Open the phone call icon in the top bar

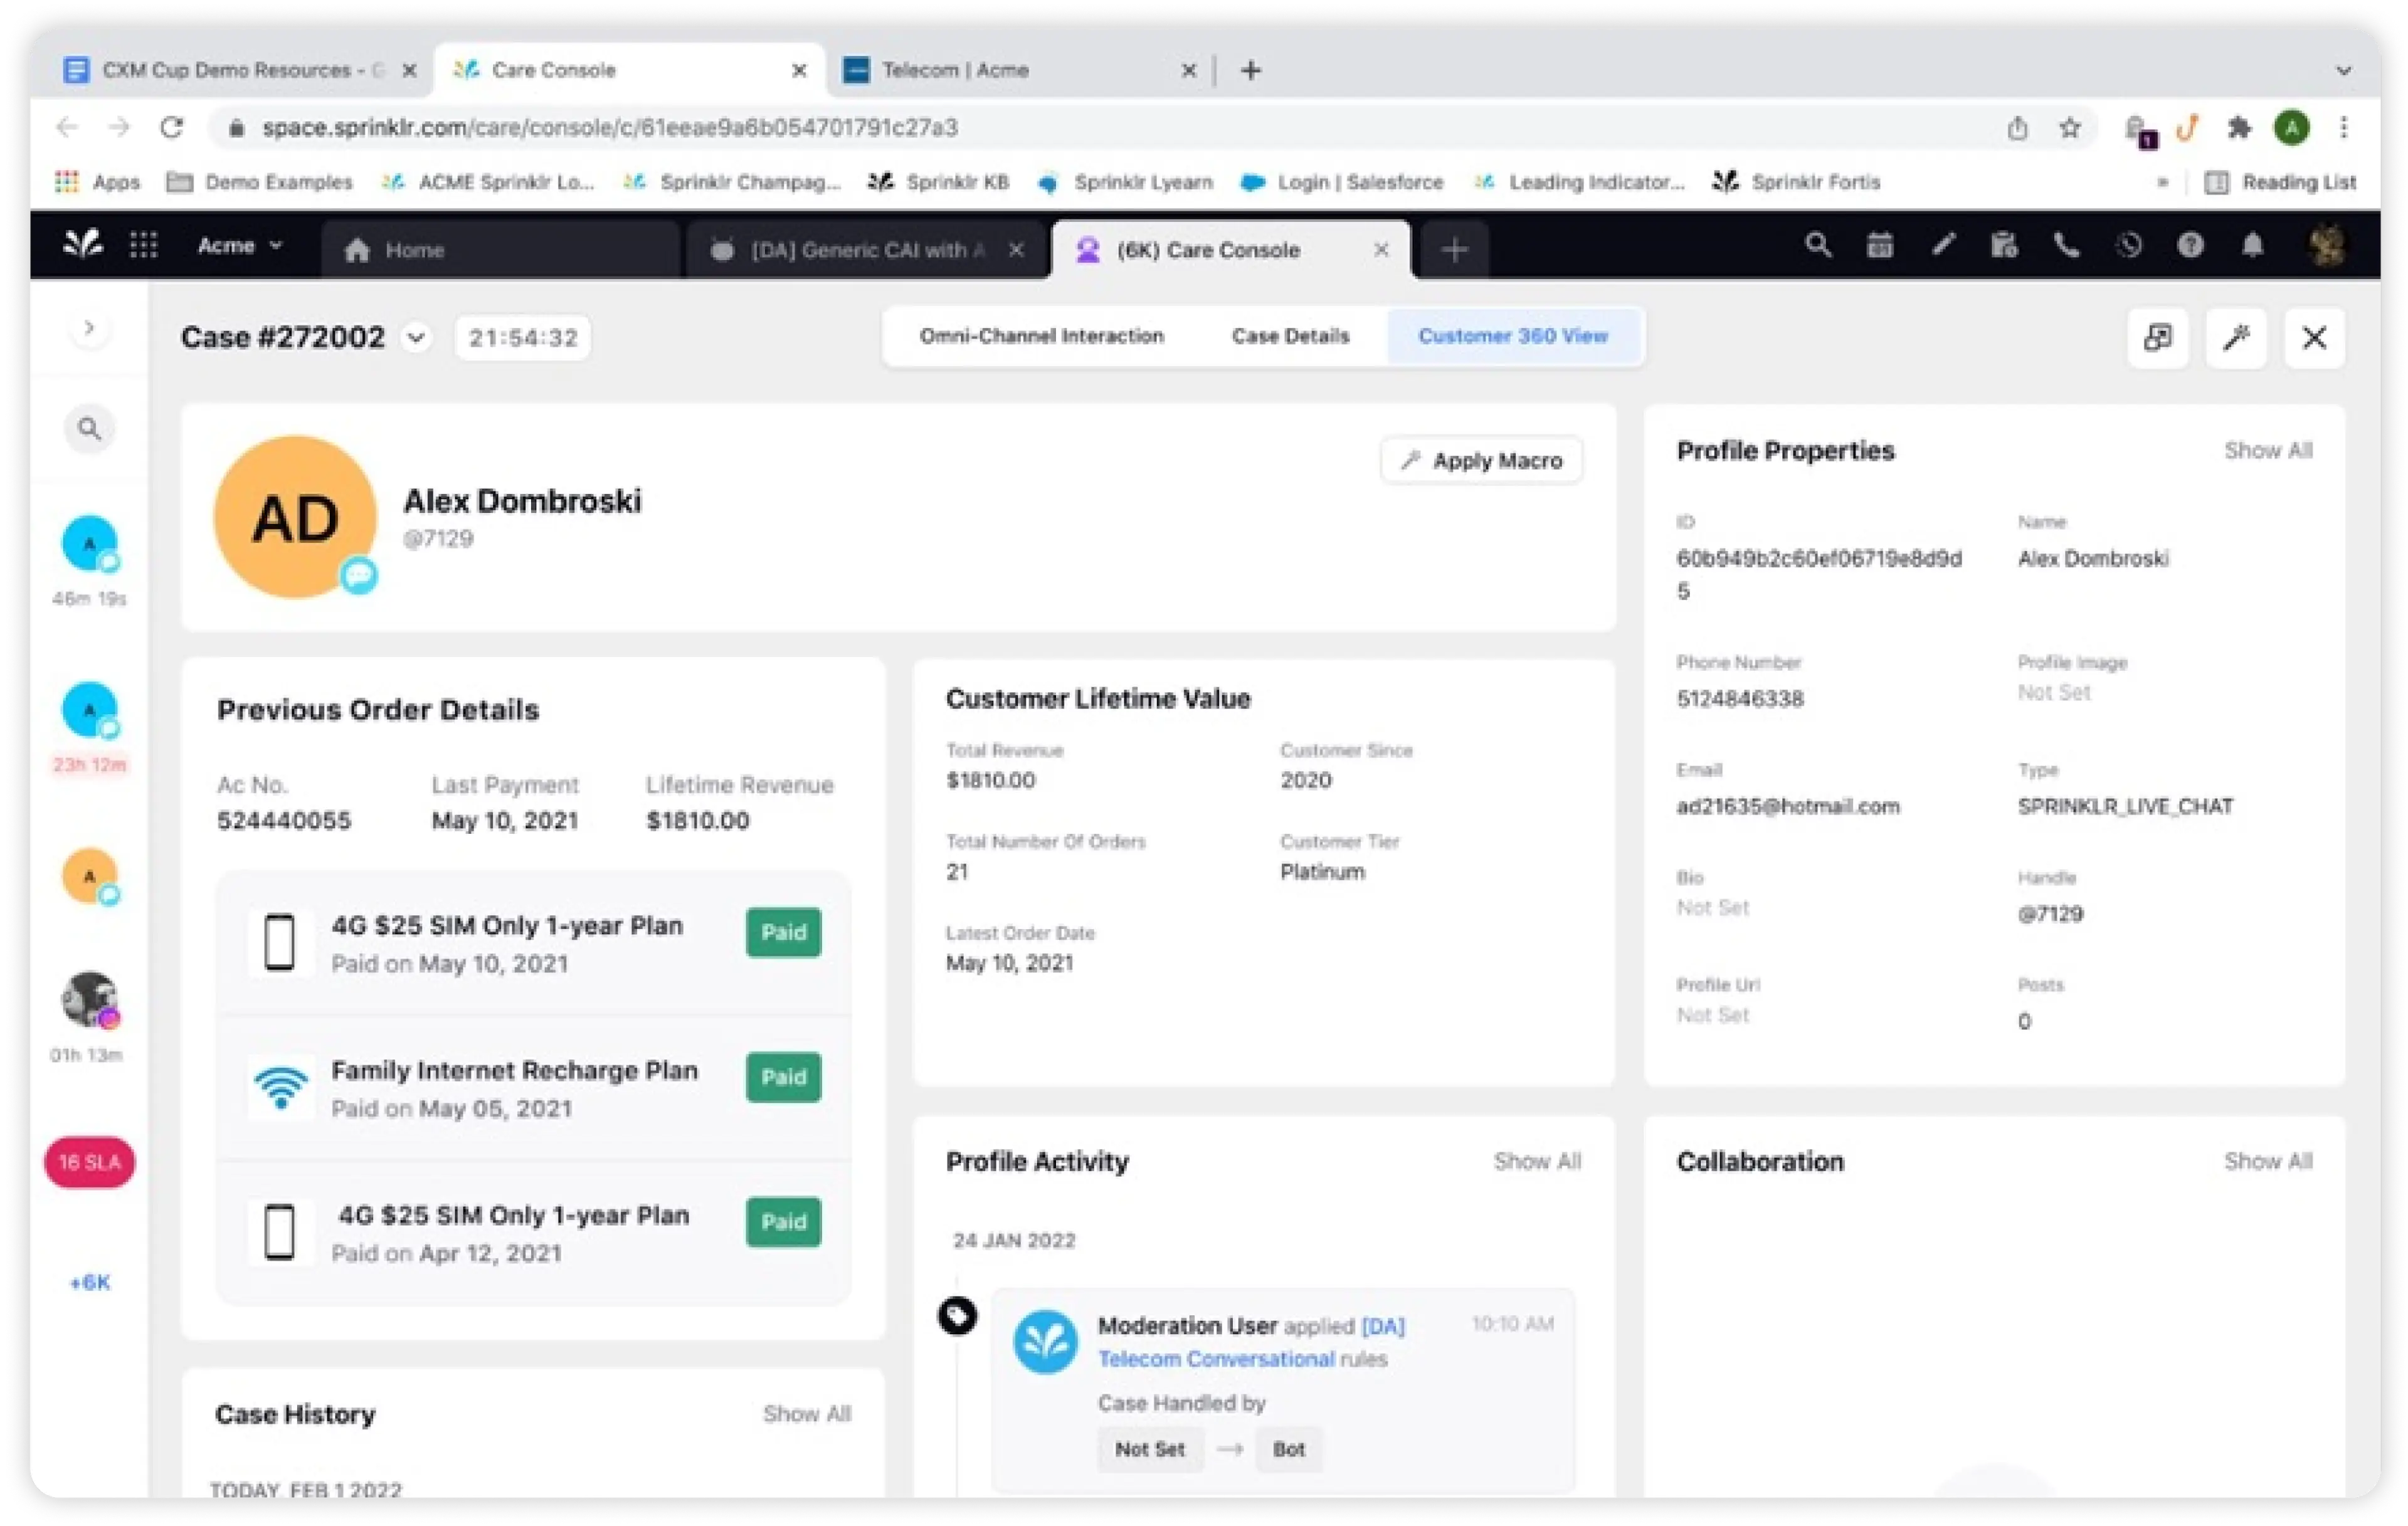2066,245
